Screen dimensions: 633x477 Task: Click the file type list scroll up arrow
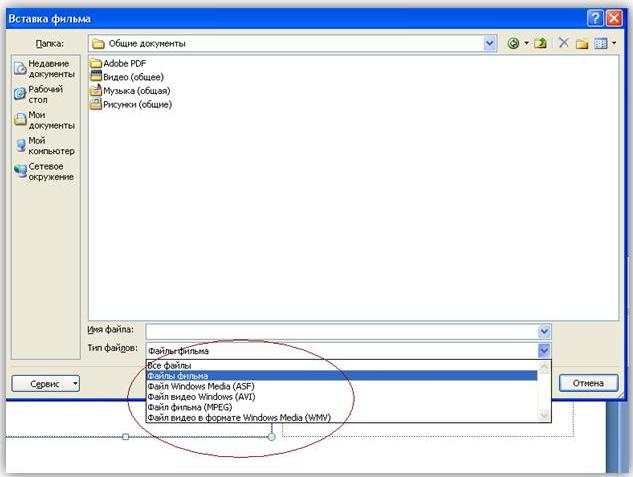pos(544,368)
